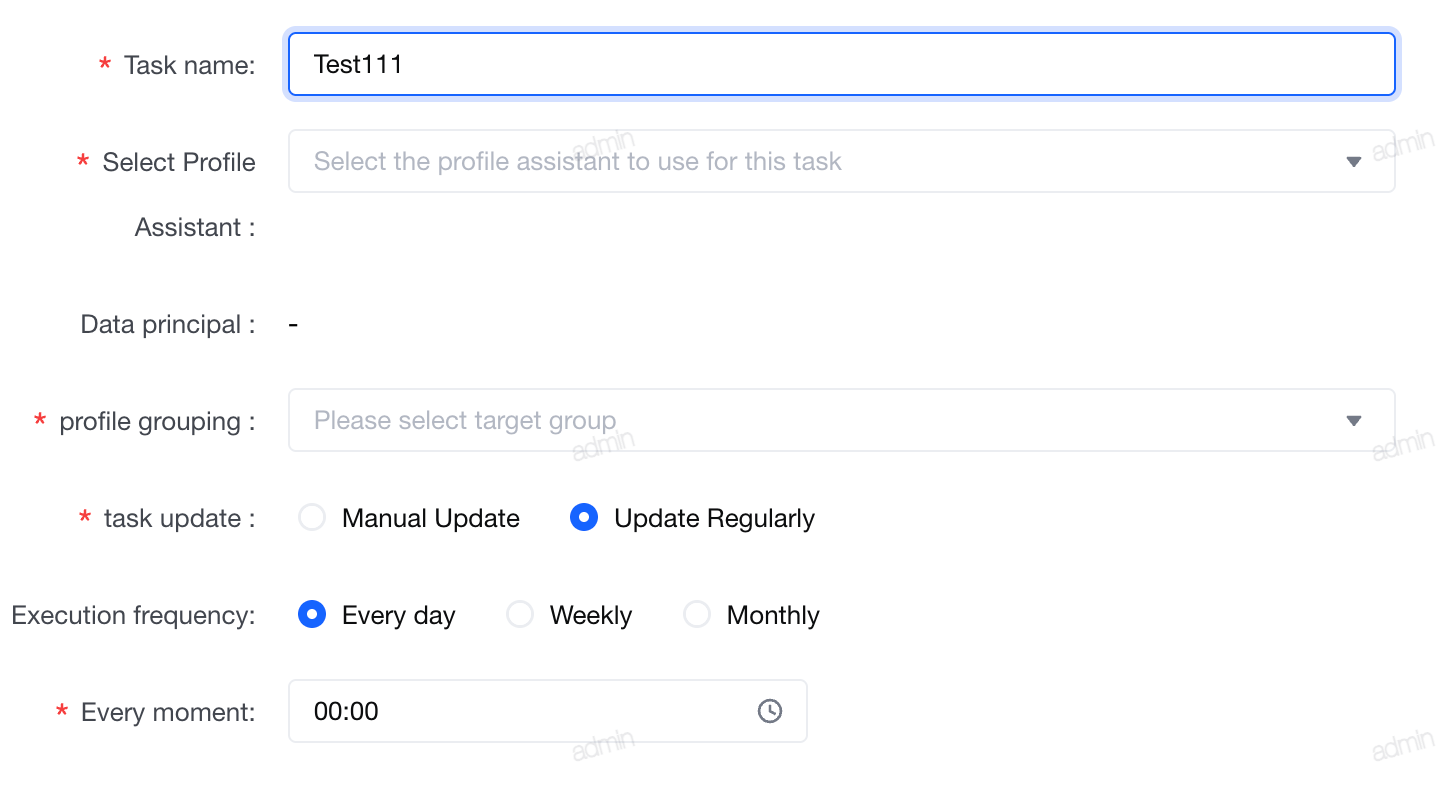Click the 'Execution frequency:' label
Image resolution: width=1436 pixels, height=794 pixels.
[x=133, y=615]
